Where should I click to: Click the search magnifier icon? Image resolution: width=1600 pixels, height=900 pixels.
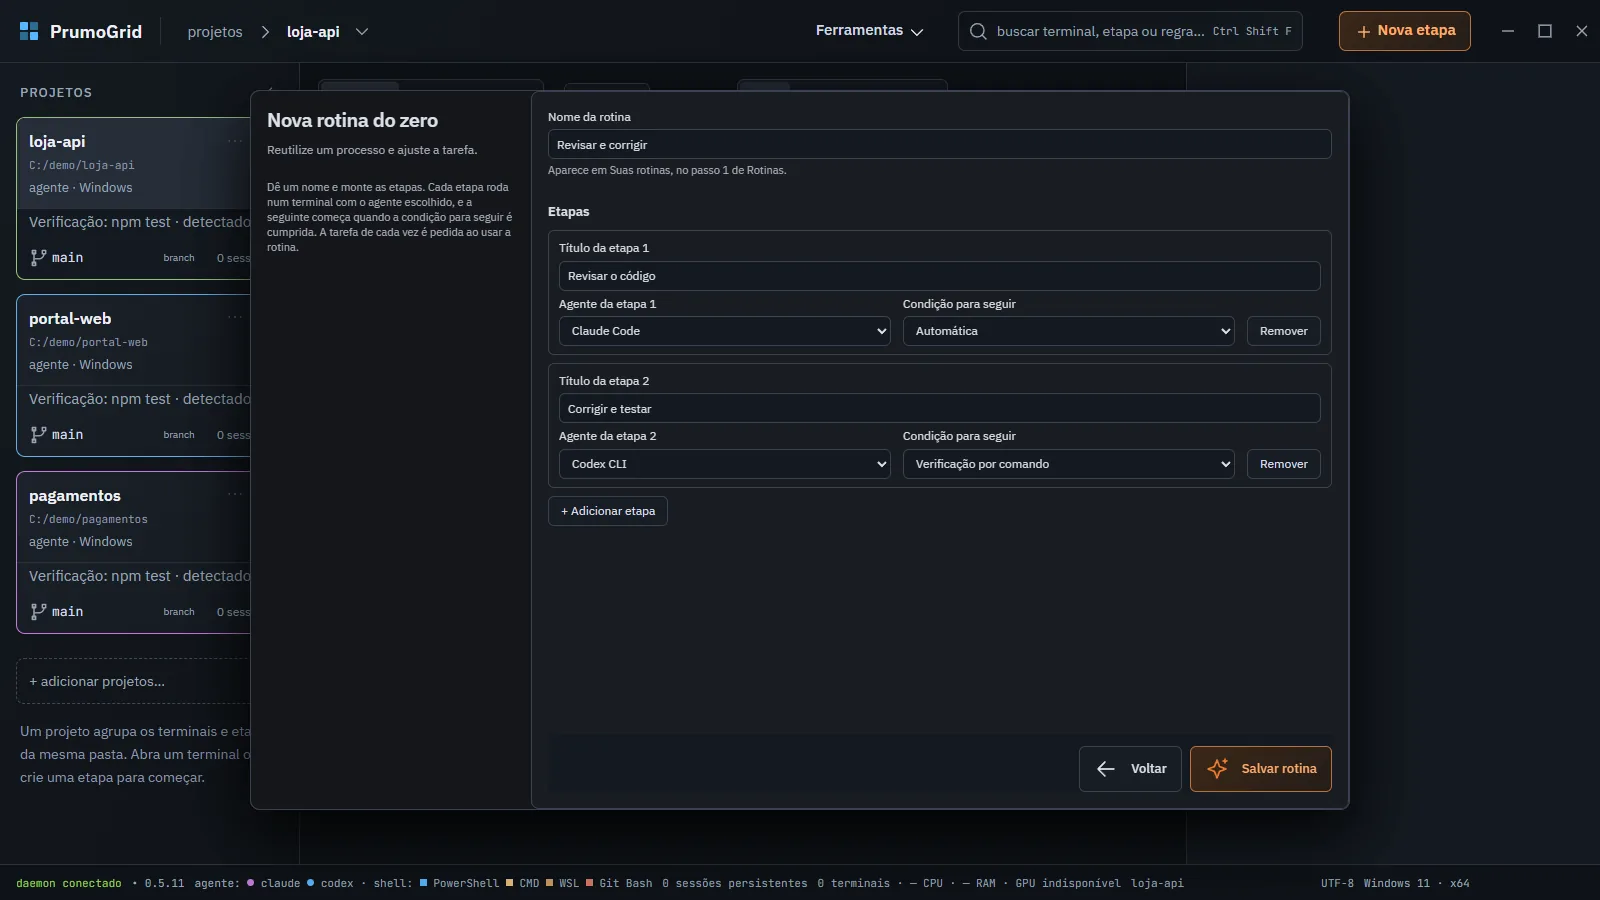[978, 31]
